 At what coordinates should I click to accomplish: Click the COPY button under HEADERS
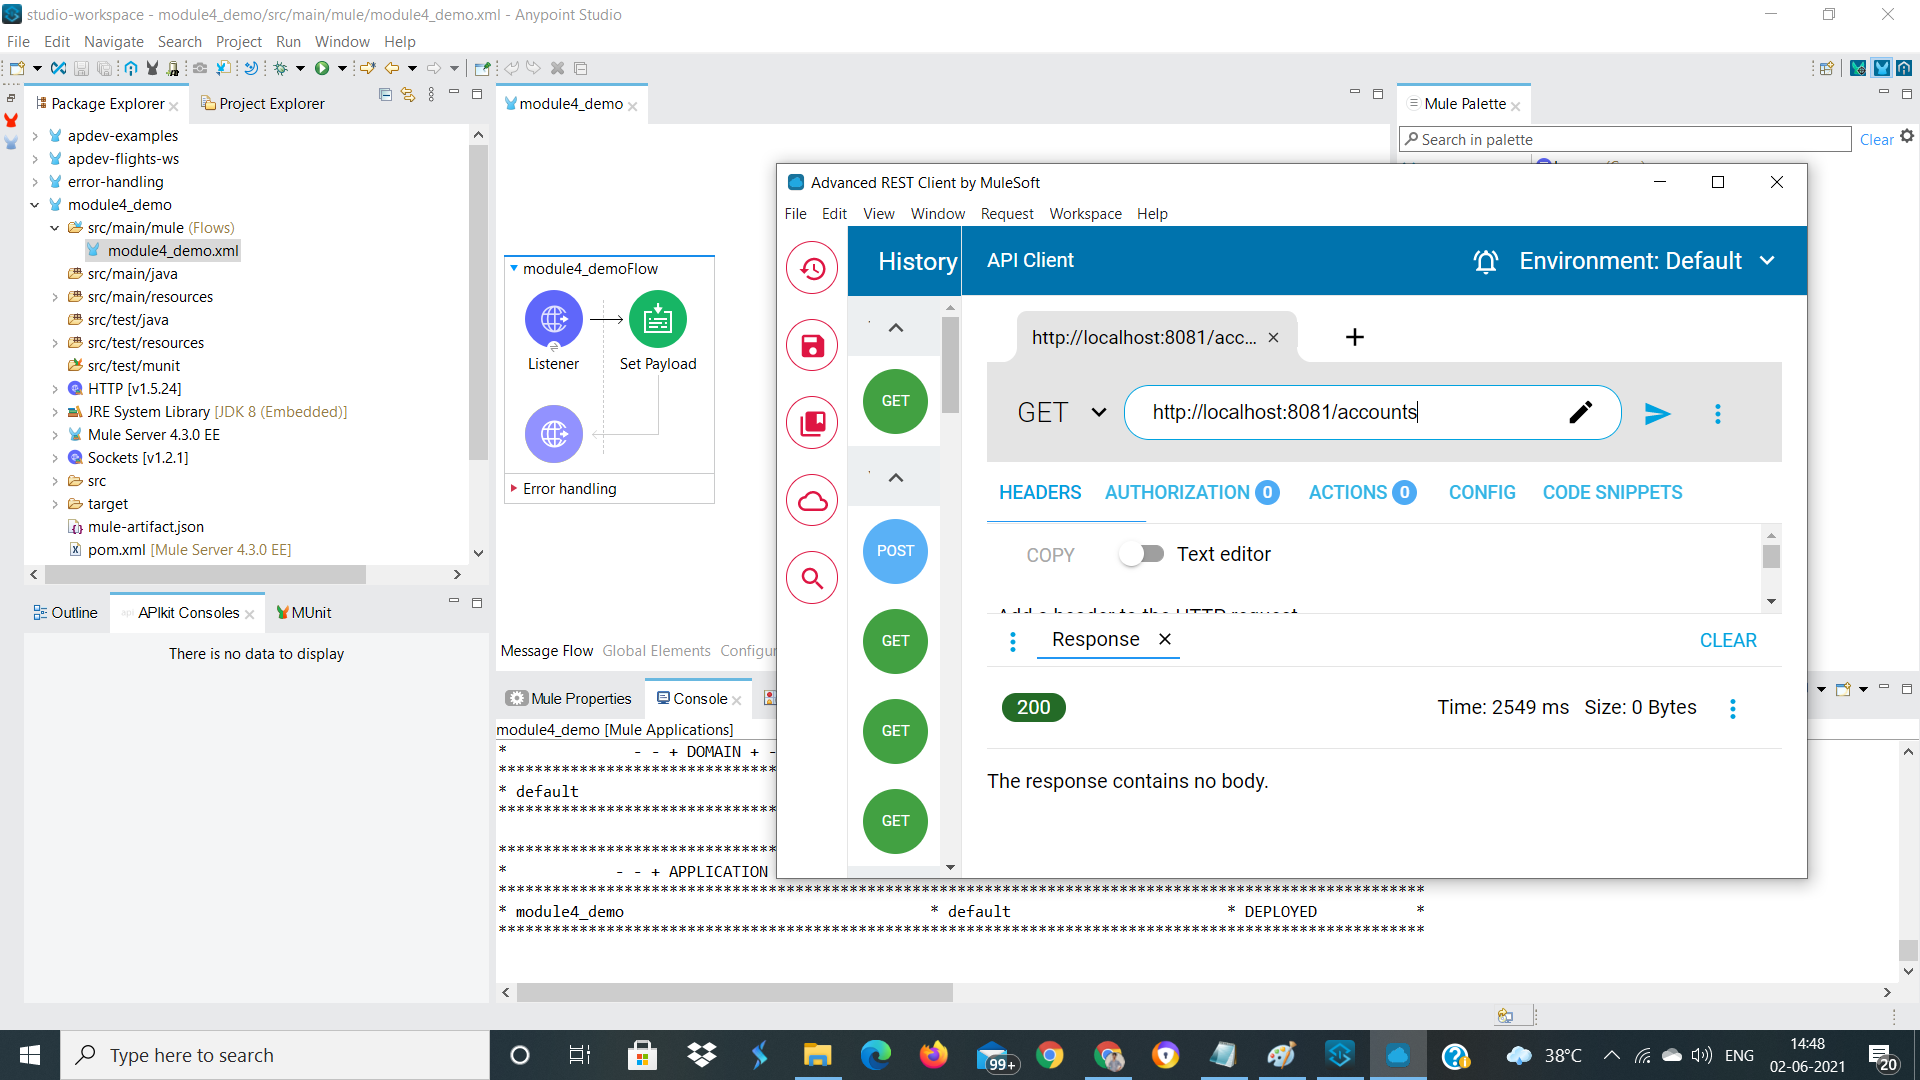tap(1050, 554)
